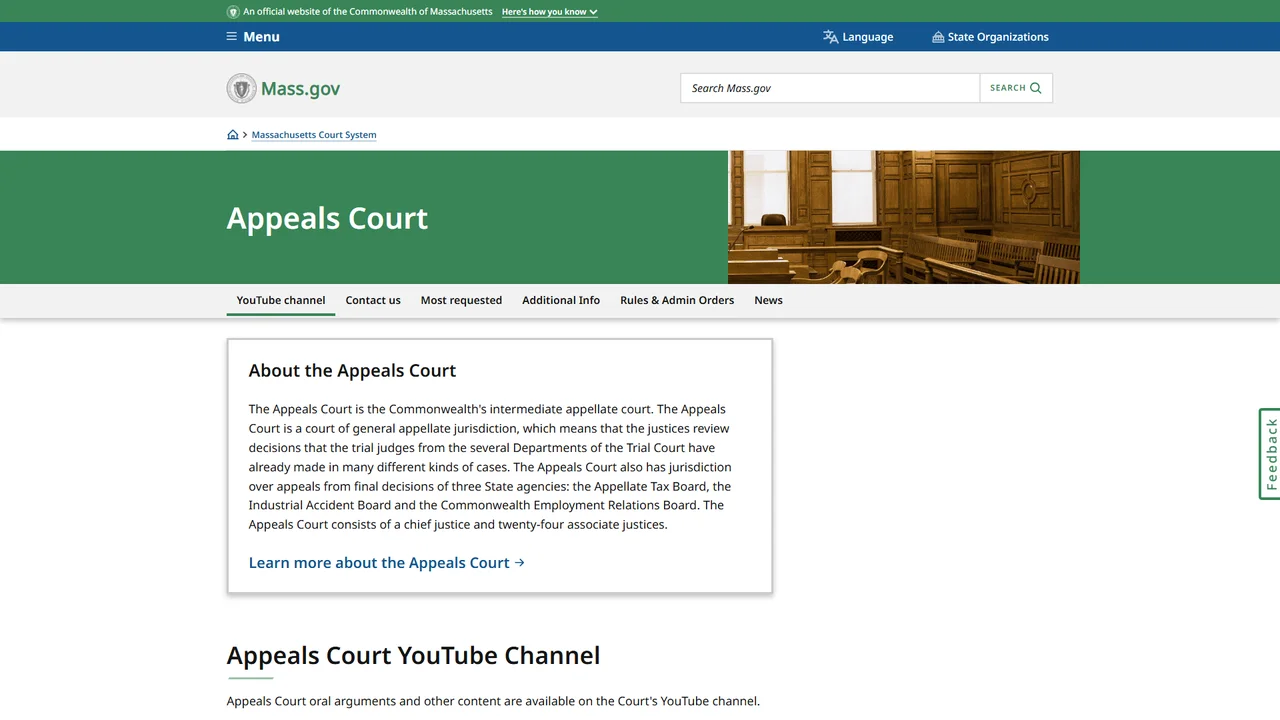
Task: Click the Mass.gov wordmark text
Action: pos(300,88)
